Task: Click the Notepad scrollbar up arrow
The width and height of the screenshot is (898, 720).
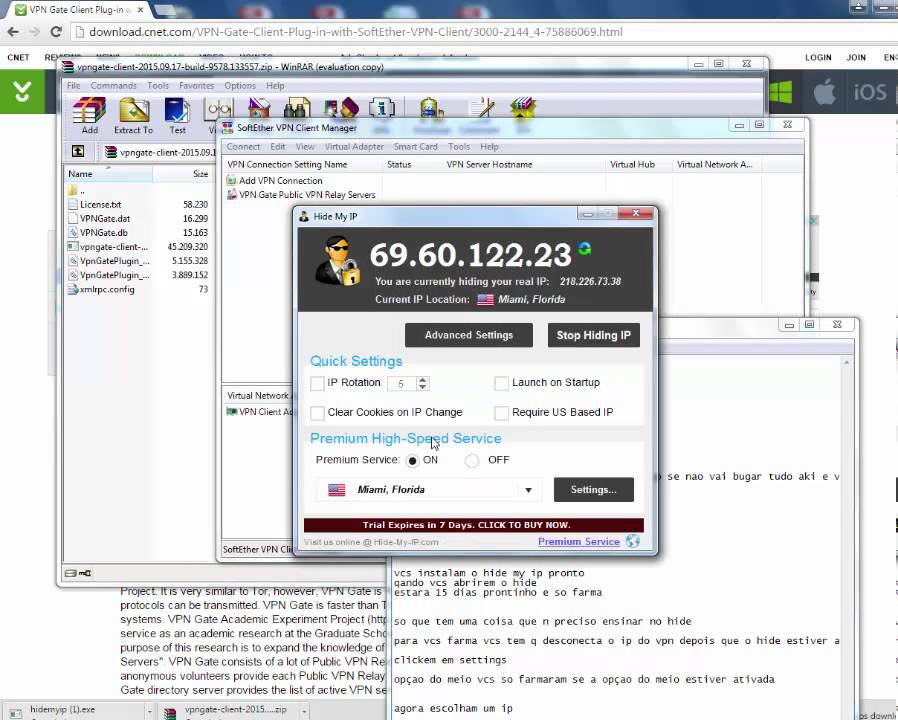Action: coord(846,363)
